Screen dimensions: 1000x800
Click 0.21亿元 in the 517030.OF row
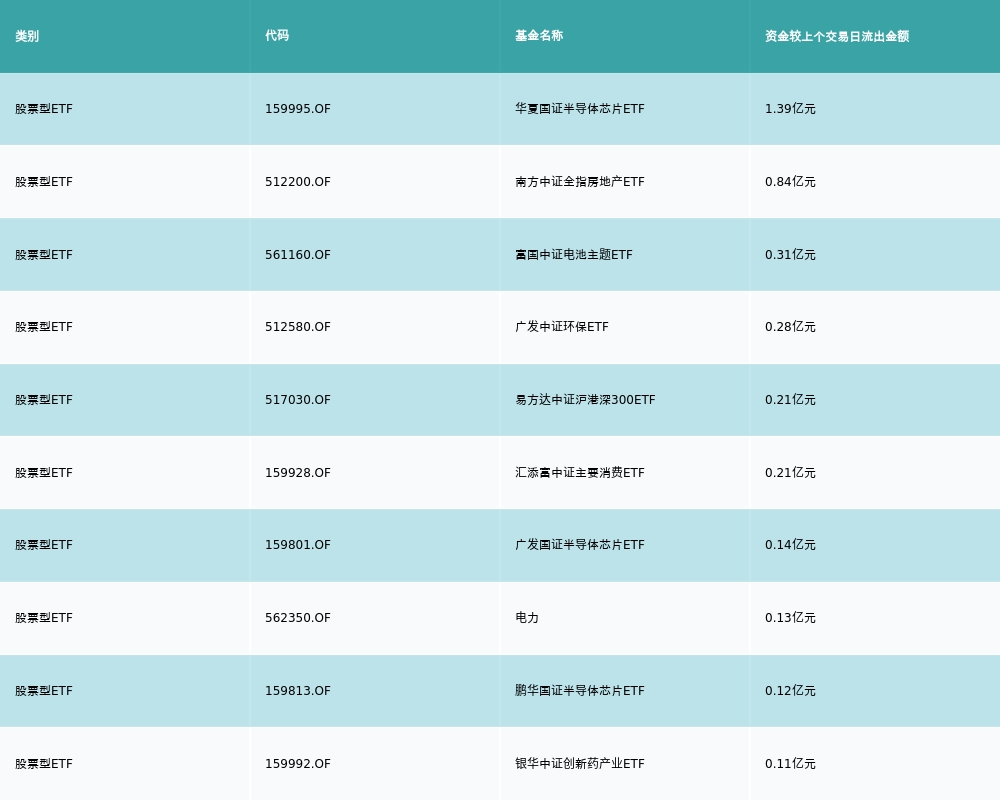[x=790, y=400]
